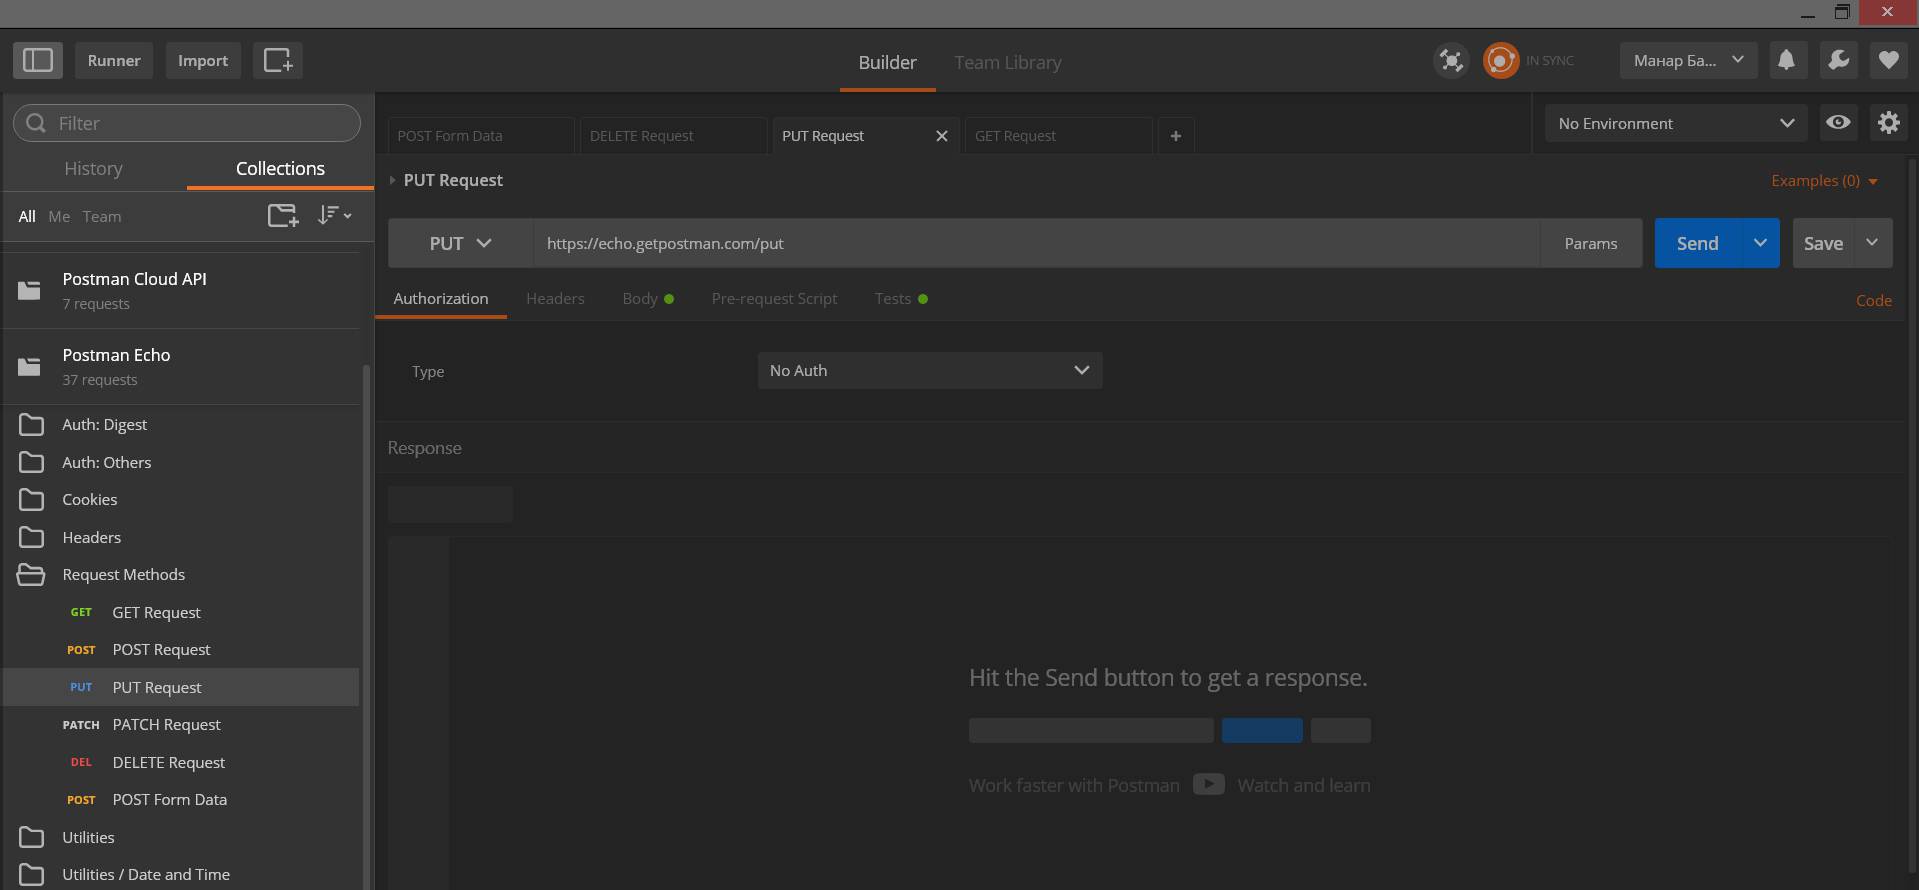This screenshot has width=1919, height=890.
Task: Click into the Filter search field
Action: [187, 123]
